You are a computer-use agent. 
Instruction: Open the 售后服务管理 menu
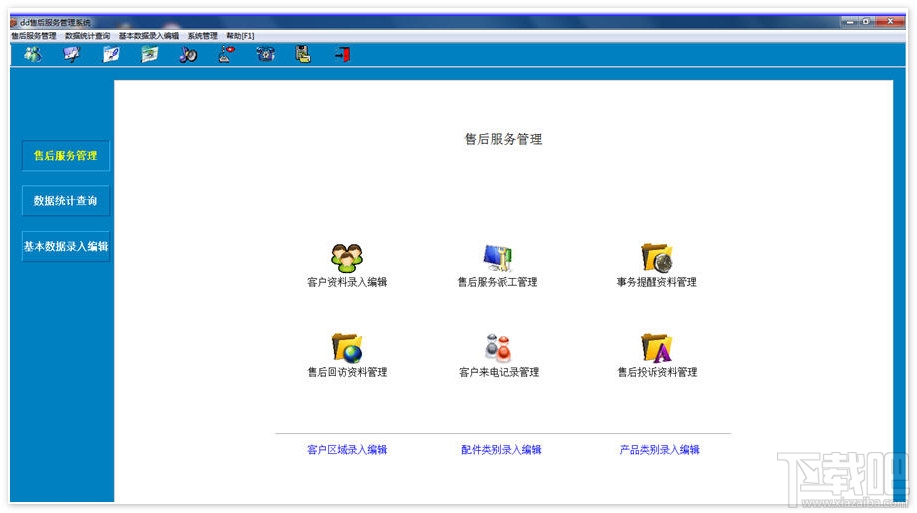[x=34, y=36]
